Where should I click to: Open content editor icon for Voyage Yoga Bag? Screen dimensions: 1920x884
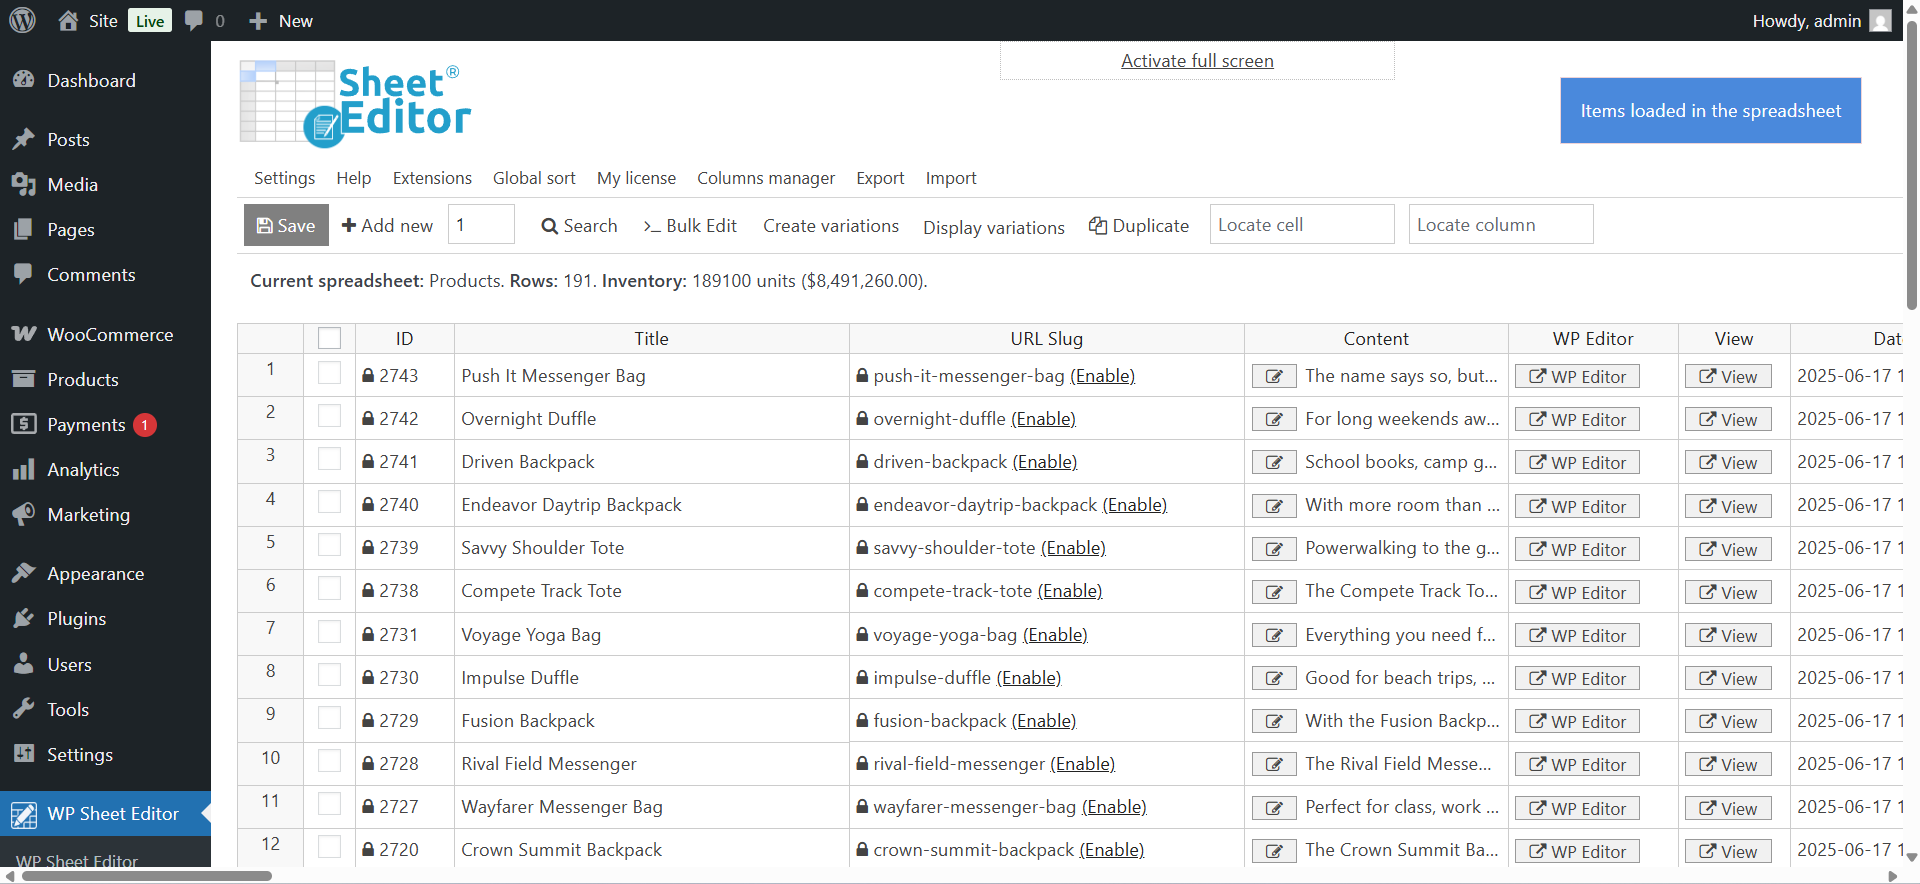coord(1274,636)
